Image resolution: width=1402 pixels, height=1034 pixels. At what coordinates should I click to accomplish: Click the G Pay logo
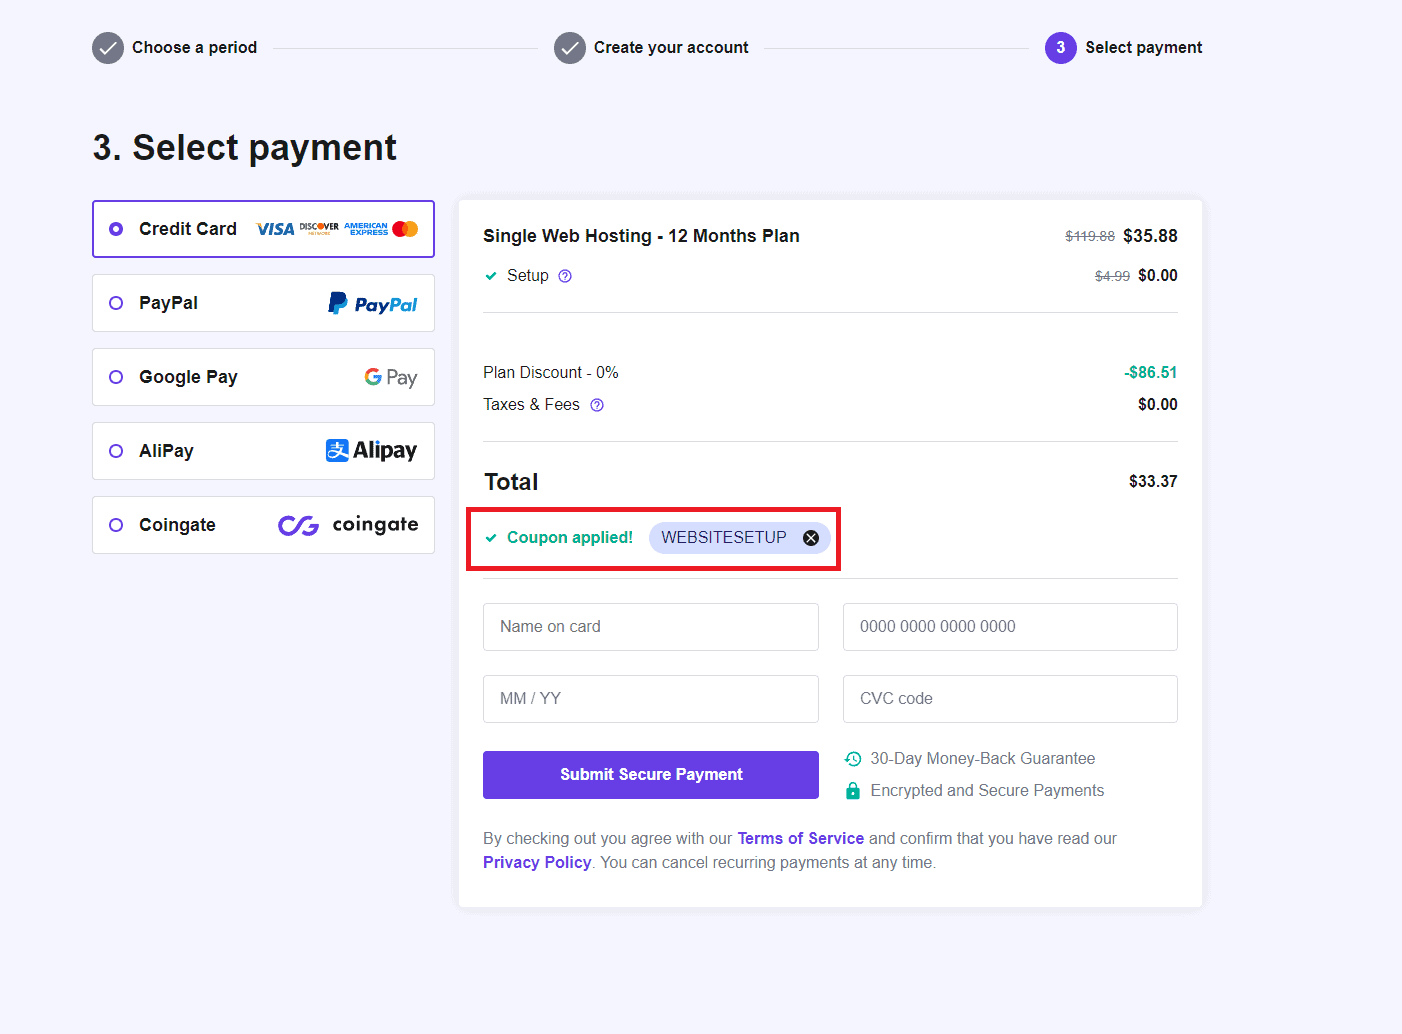(391, 377)
